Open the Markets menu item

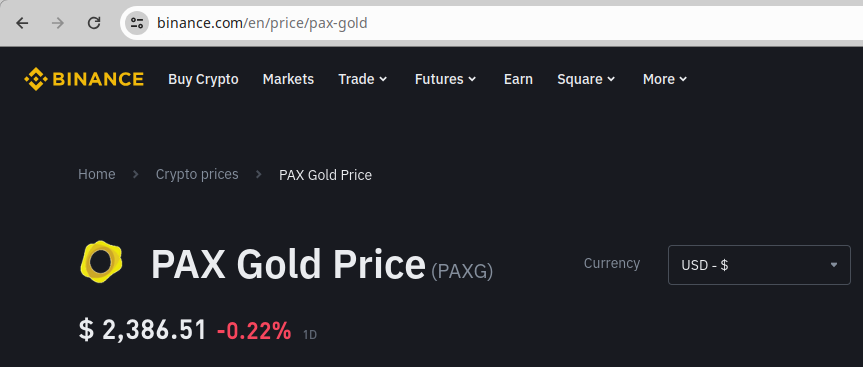(x=288, y=79)
